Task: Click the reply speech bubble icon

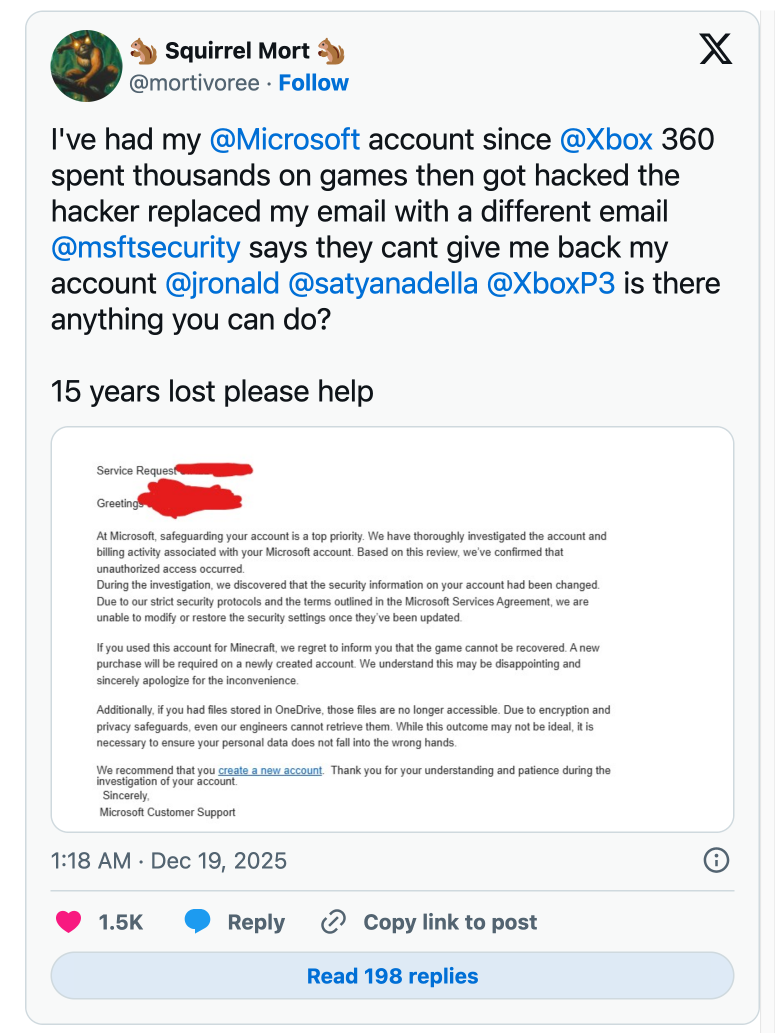Action: 198,922
